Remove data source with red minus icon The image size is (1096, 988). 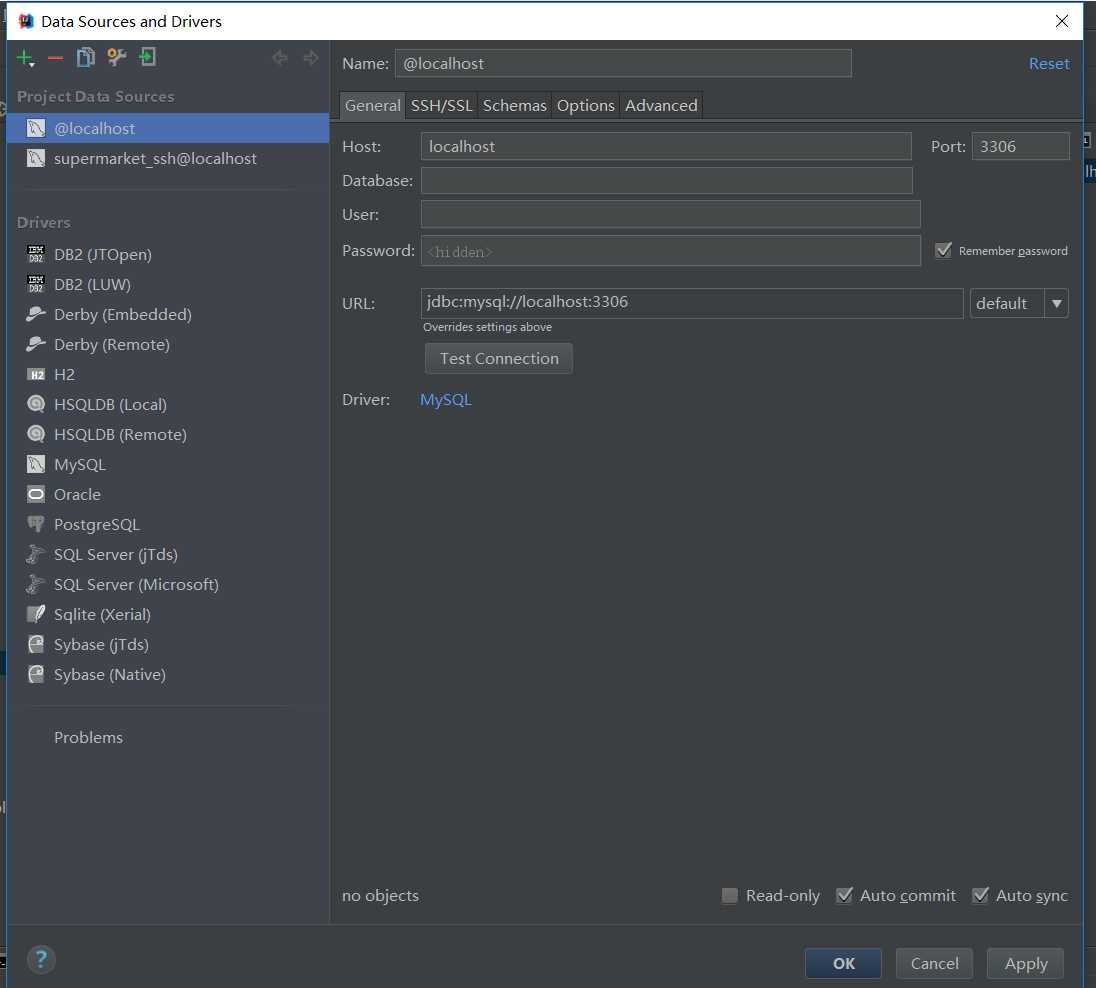point(55,58)
